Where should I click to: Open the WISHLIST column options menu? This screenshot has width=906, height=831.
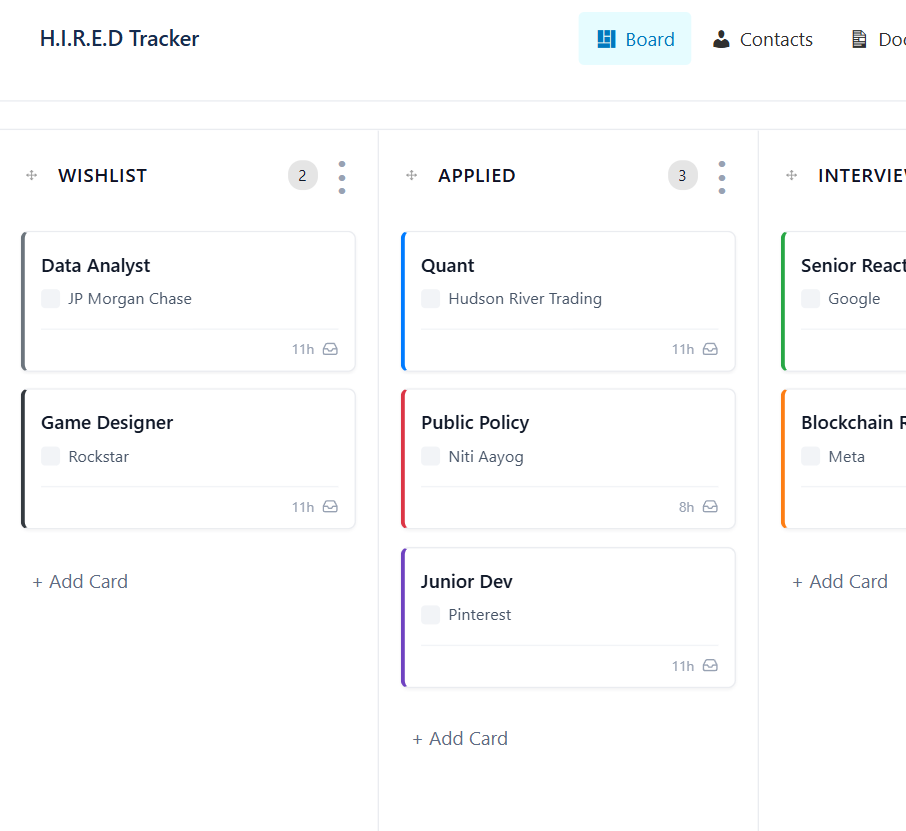(342, 177)
